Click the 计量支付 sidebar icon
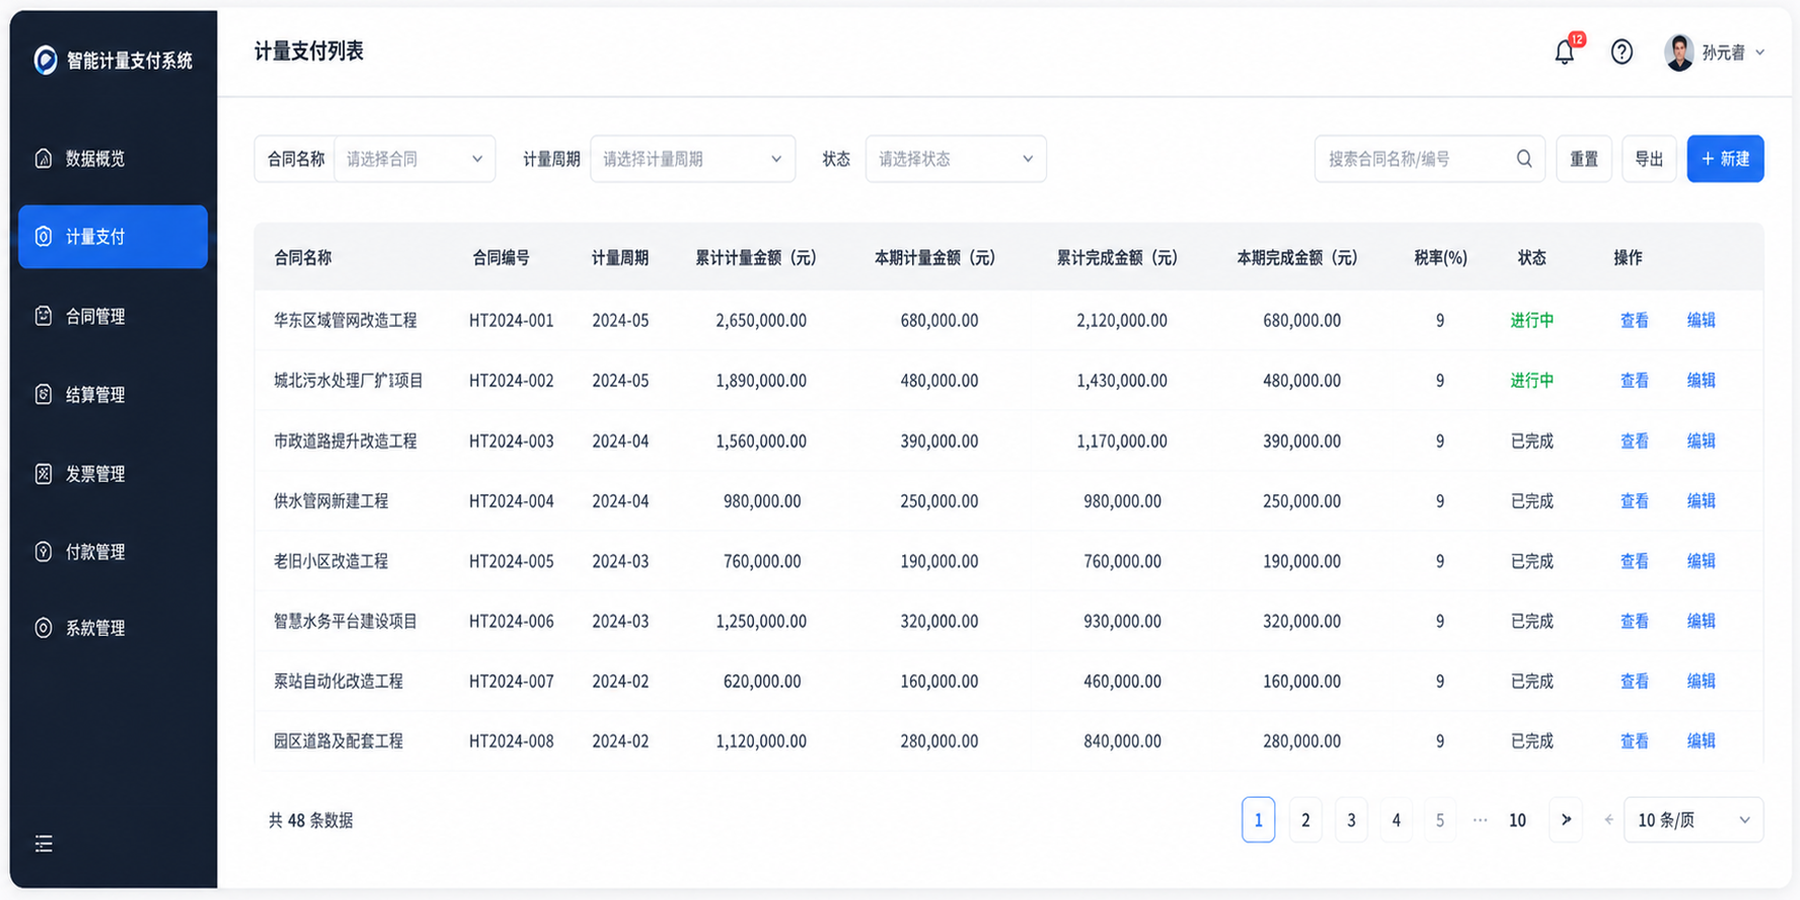 coord(43,237)
